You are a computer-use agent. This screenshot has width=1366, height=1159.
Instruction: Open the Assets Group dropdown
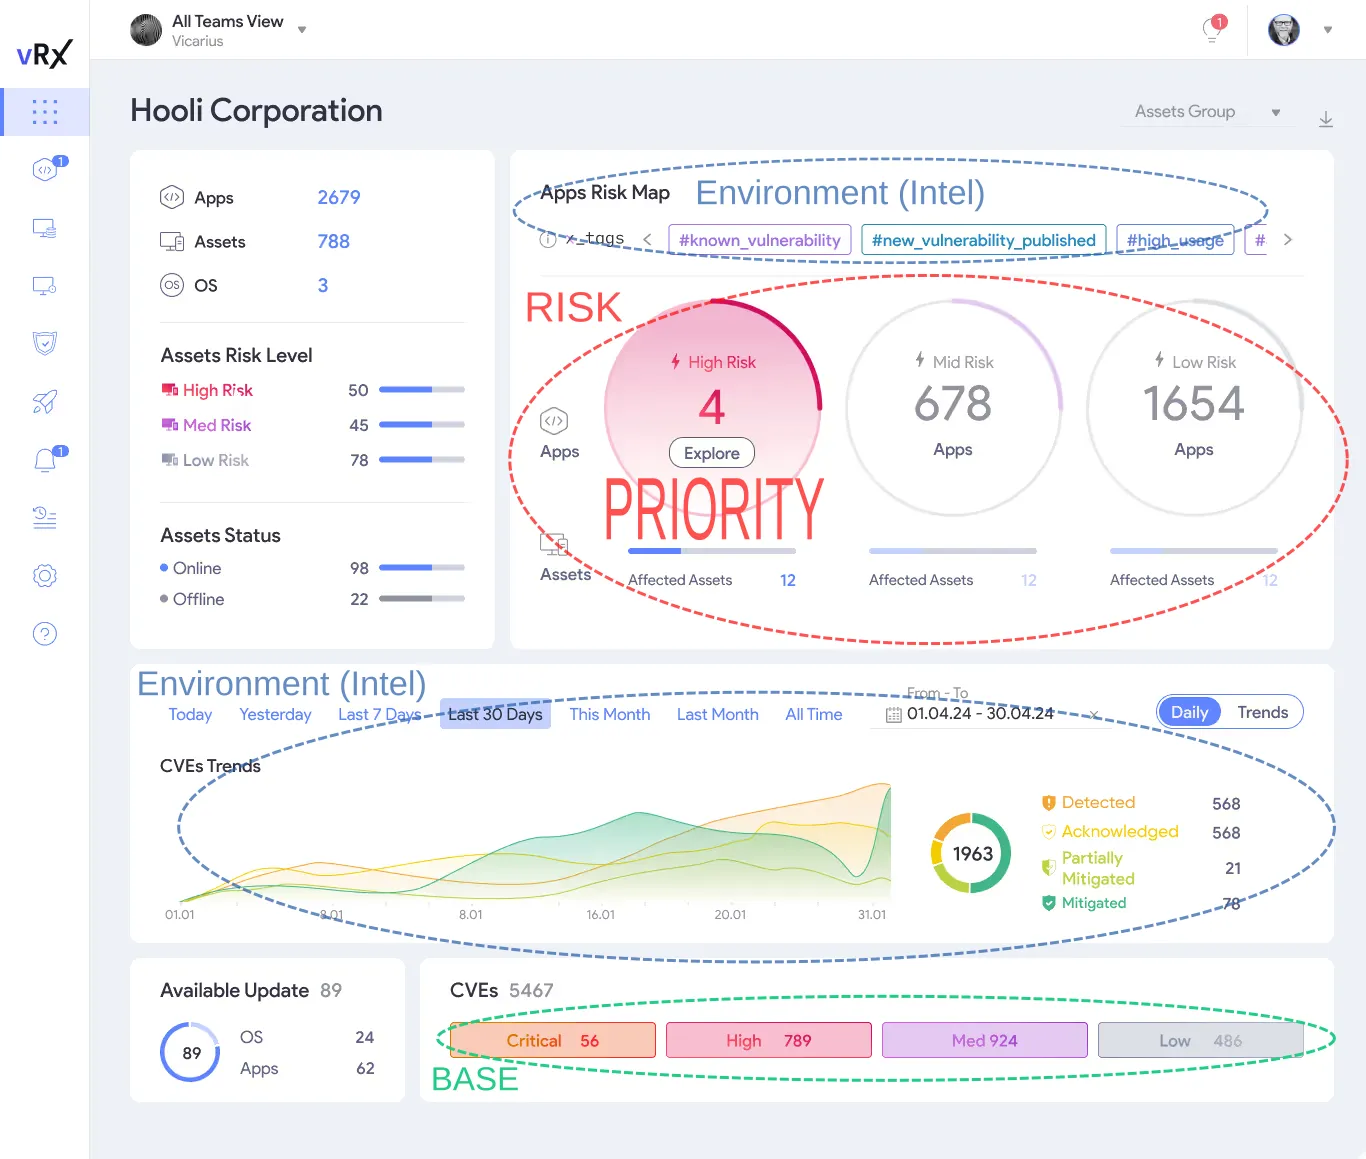(x=1208, y=112)
